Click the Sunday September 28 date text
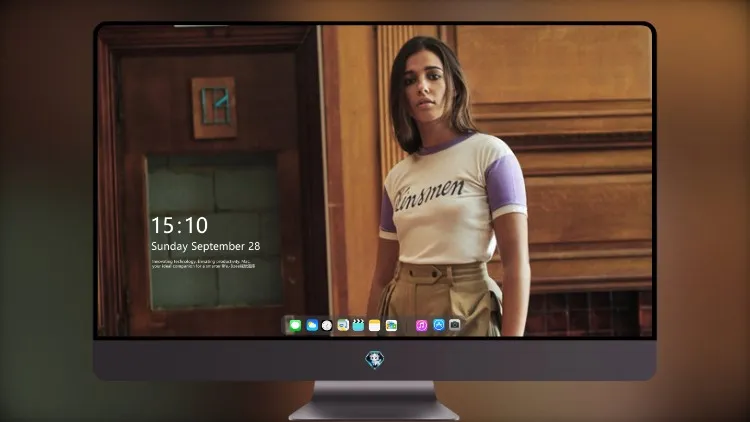The width and height of the screenshot is (750, 422). [x=206, y=246]
